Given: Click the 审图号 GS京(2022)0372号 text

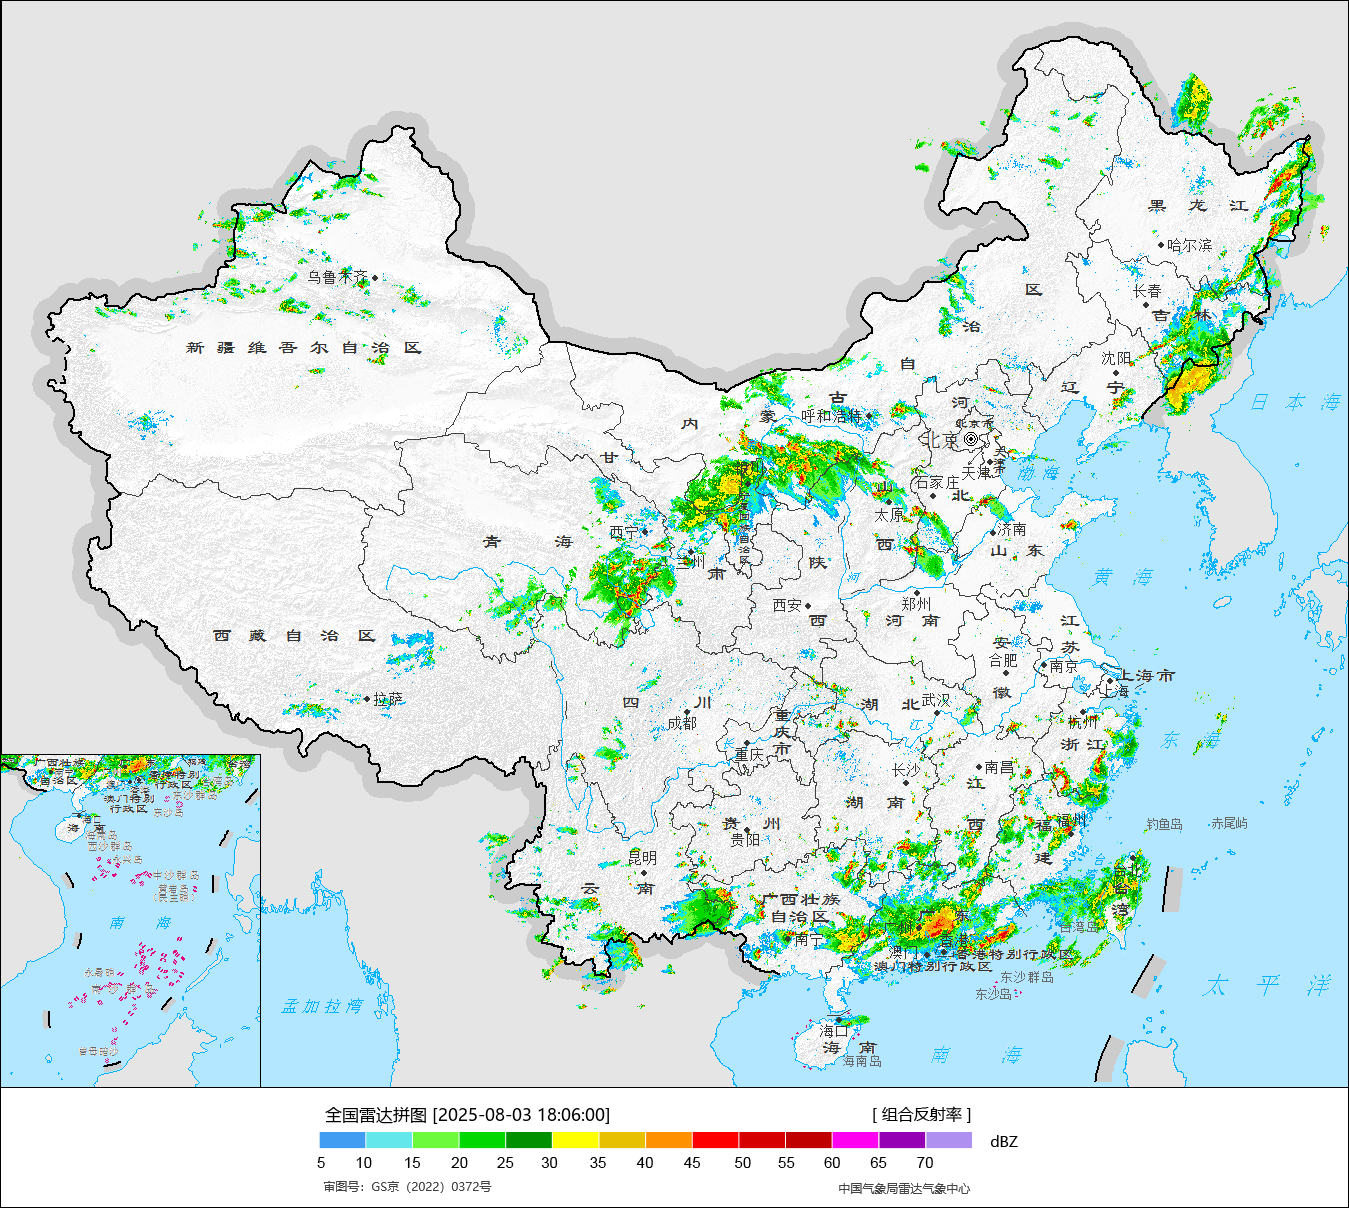Looking at the screenshot, I should click(x=407, y=1187).
